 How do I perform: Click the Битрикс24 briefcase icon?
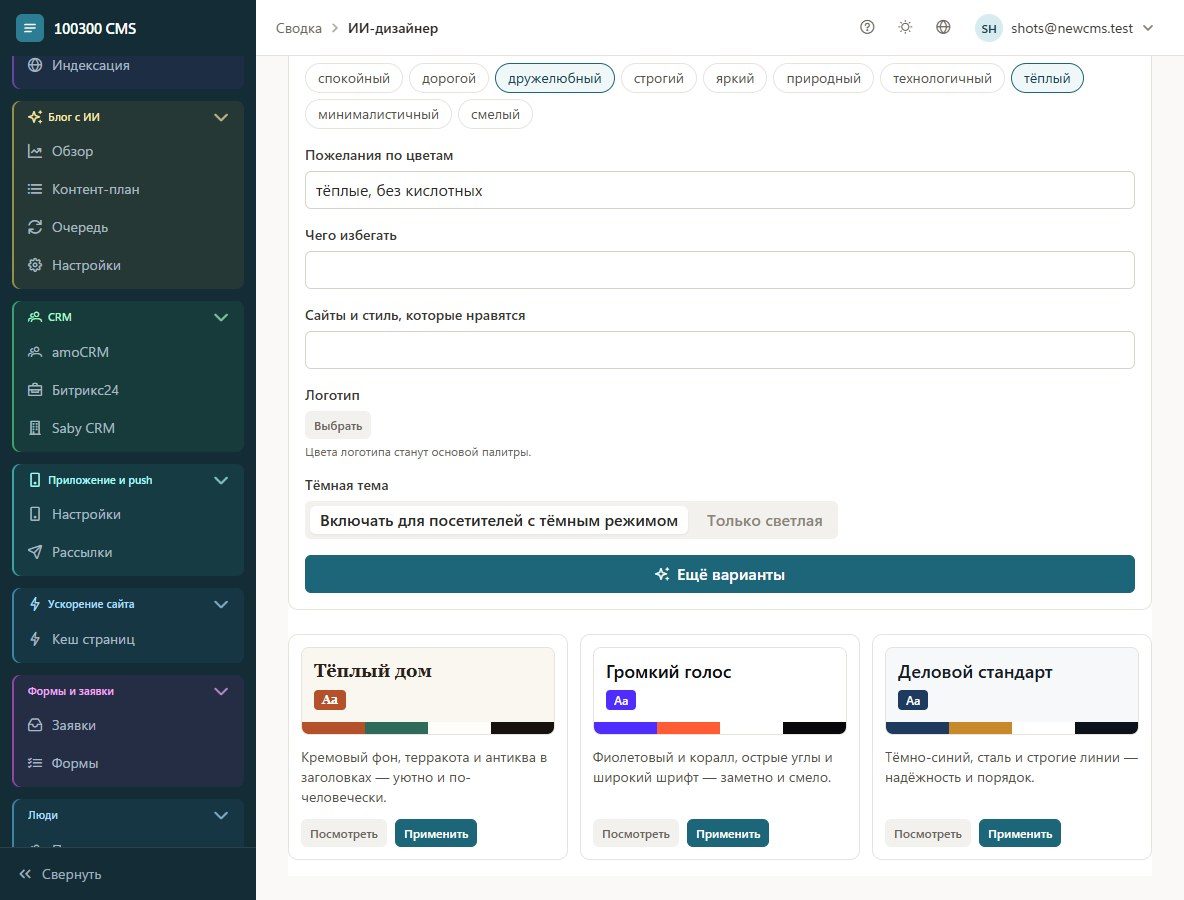pos(35,390)
